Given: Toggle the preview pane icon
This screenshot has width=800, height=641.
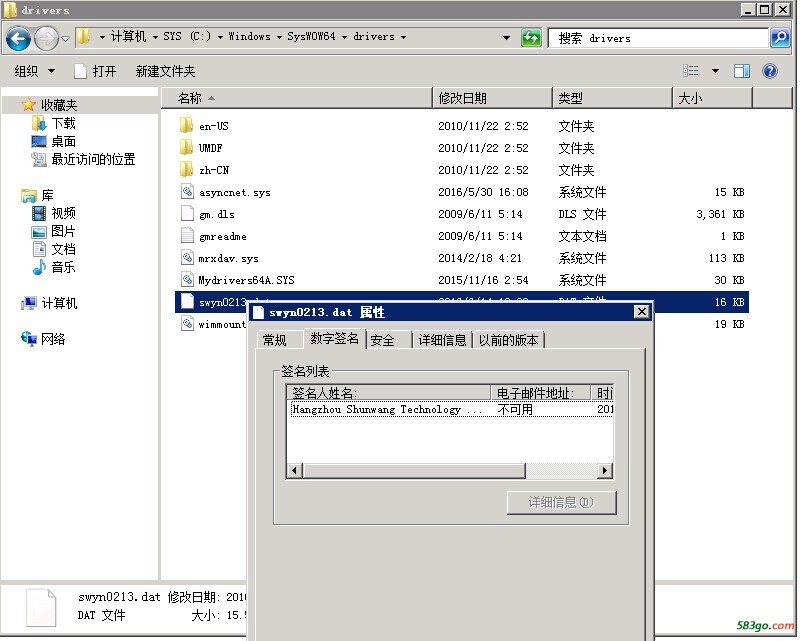Looking at the screenshot, I should click(x=742, y=71).
